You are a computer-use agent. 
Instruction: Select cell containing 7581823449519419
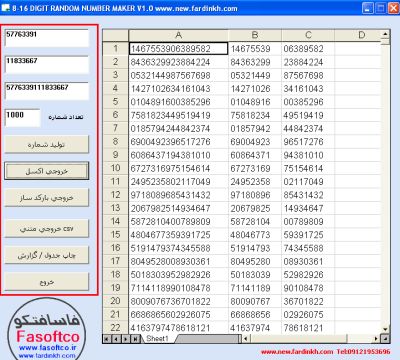(178, 115)
